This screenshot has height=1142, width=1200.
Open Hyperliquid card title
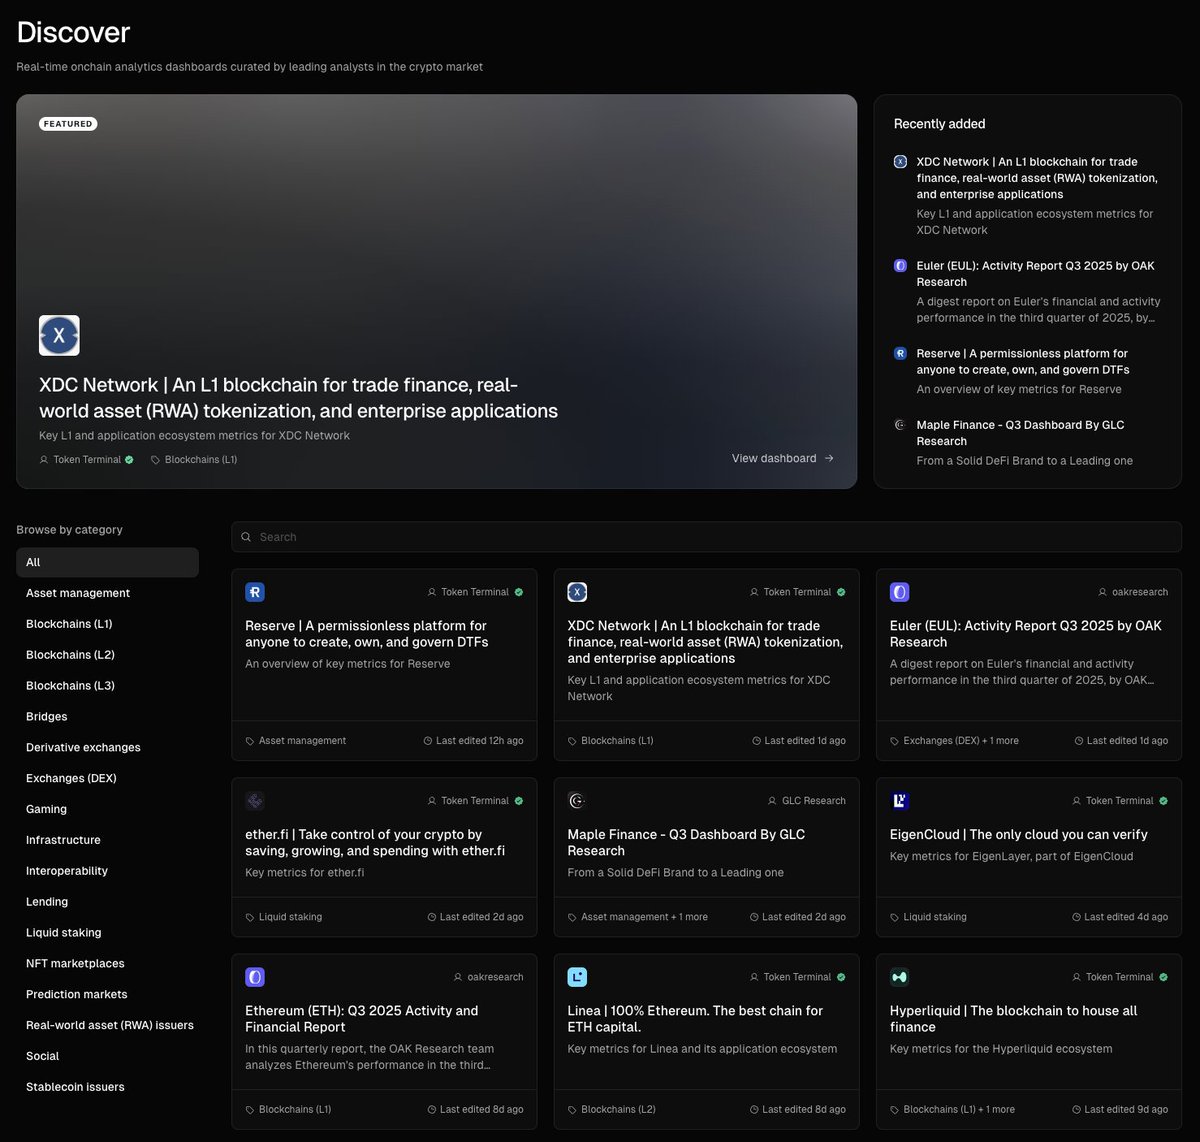point(1013,1019)
